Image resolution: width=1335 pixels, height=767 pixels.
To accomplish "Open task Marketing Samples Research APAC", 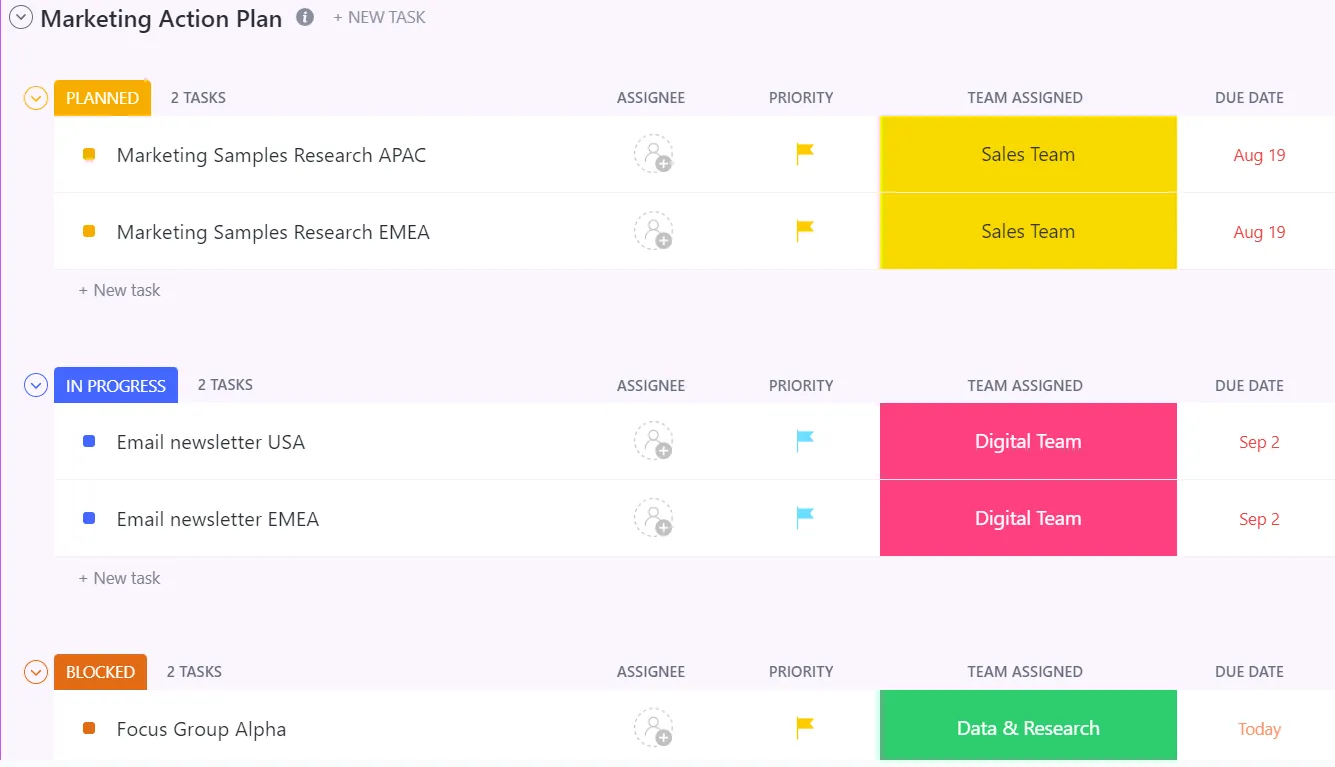I will (x=271, y=155).
